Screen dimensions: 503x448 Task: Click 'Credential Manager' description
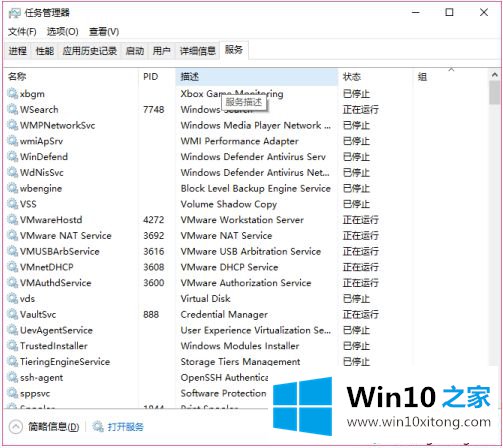pyautogui.click(x=224, y=314)
